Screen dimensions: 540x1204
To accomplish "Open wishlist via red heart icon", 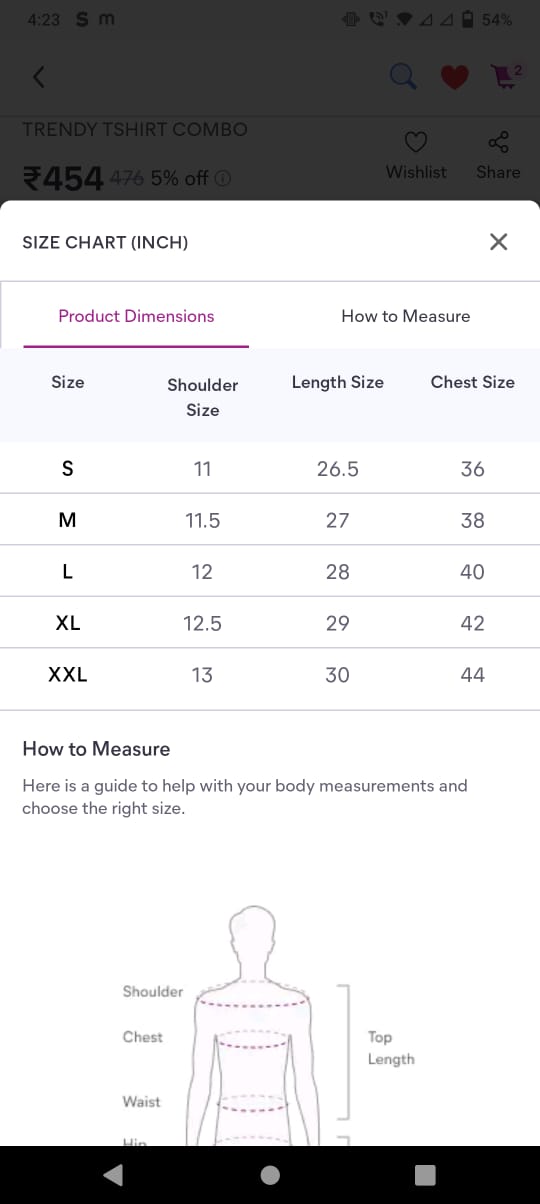I will (455, 77).
